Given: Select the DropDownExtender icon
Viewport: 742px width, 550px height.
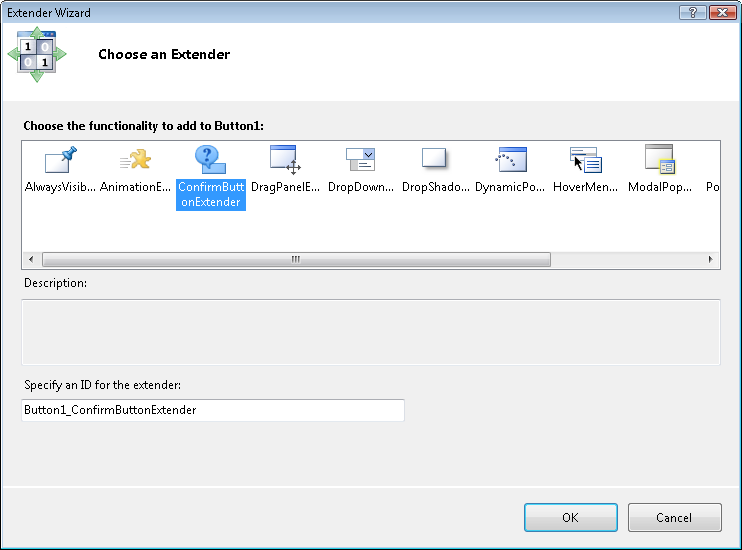Looking at the screenshot, I should pos(361,160).
